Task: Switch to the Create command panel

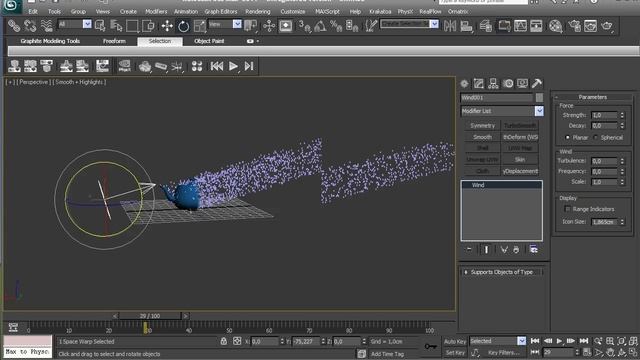Action: 464,84
